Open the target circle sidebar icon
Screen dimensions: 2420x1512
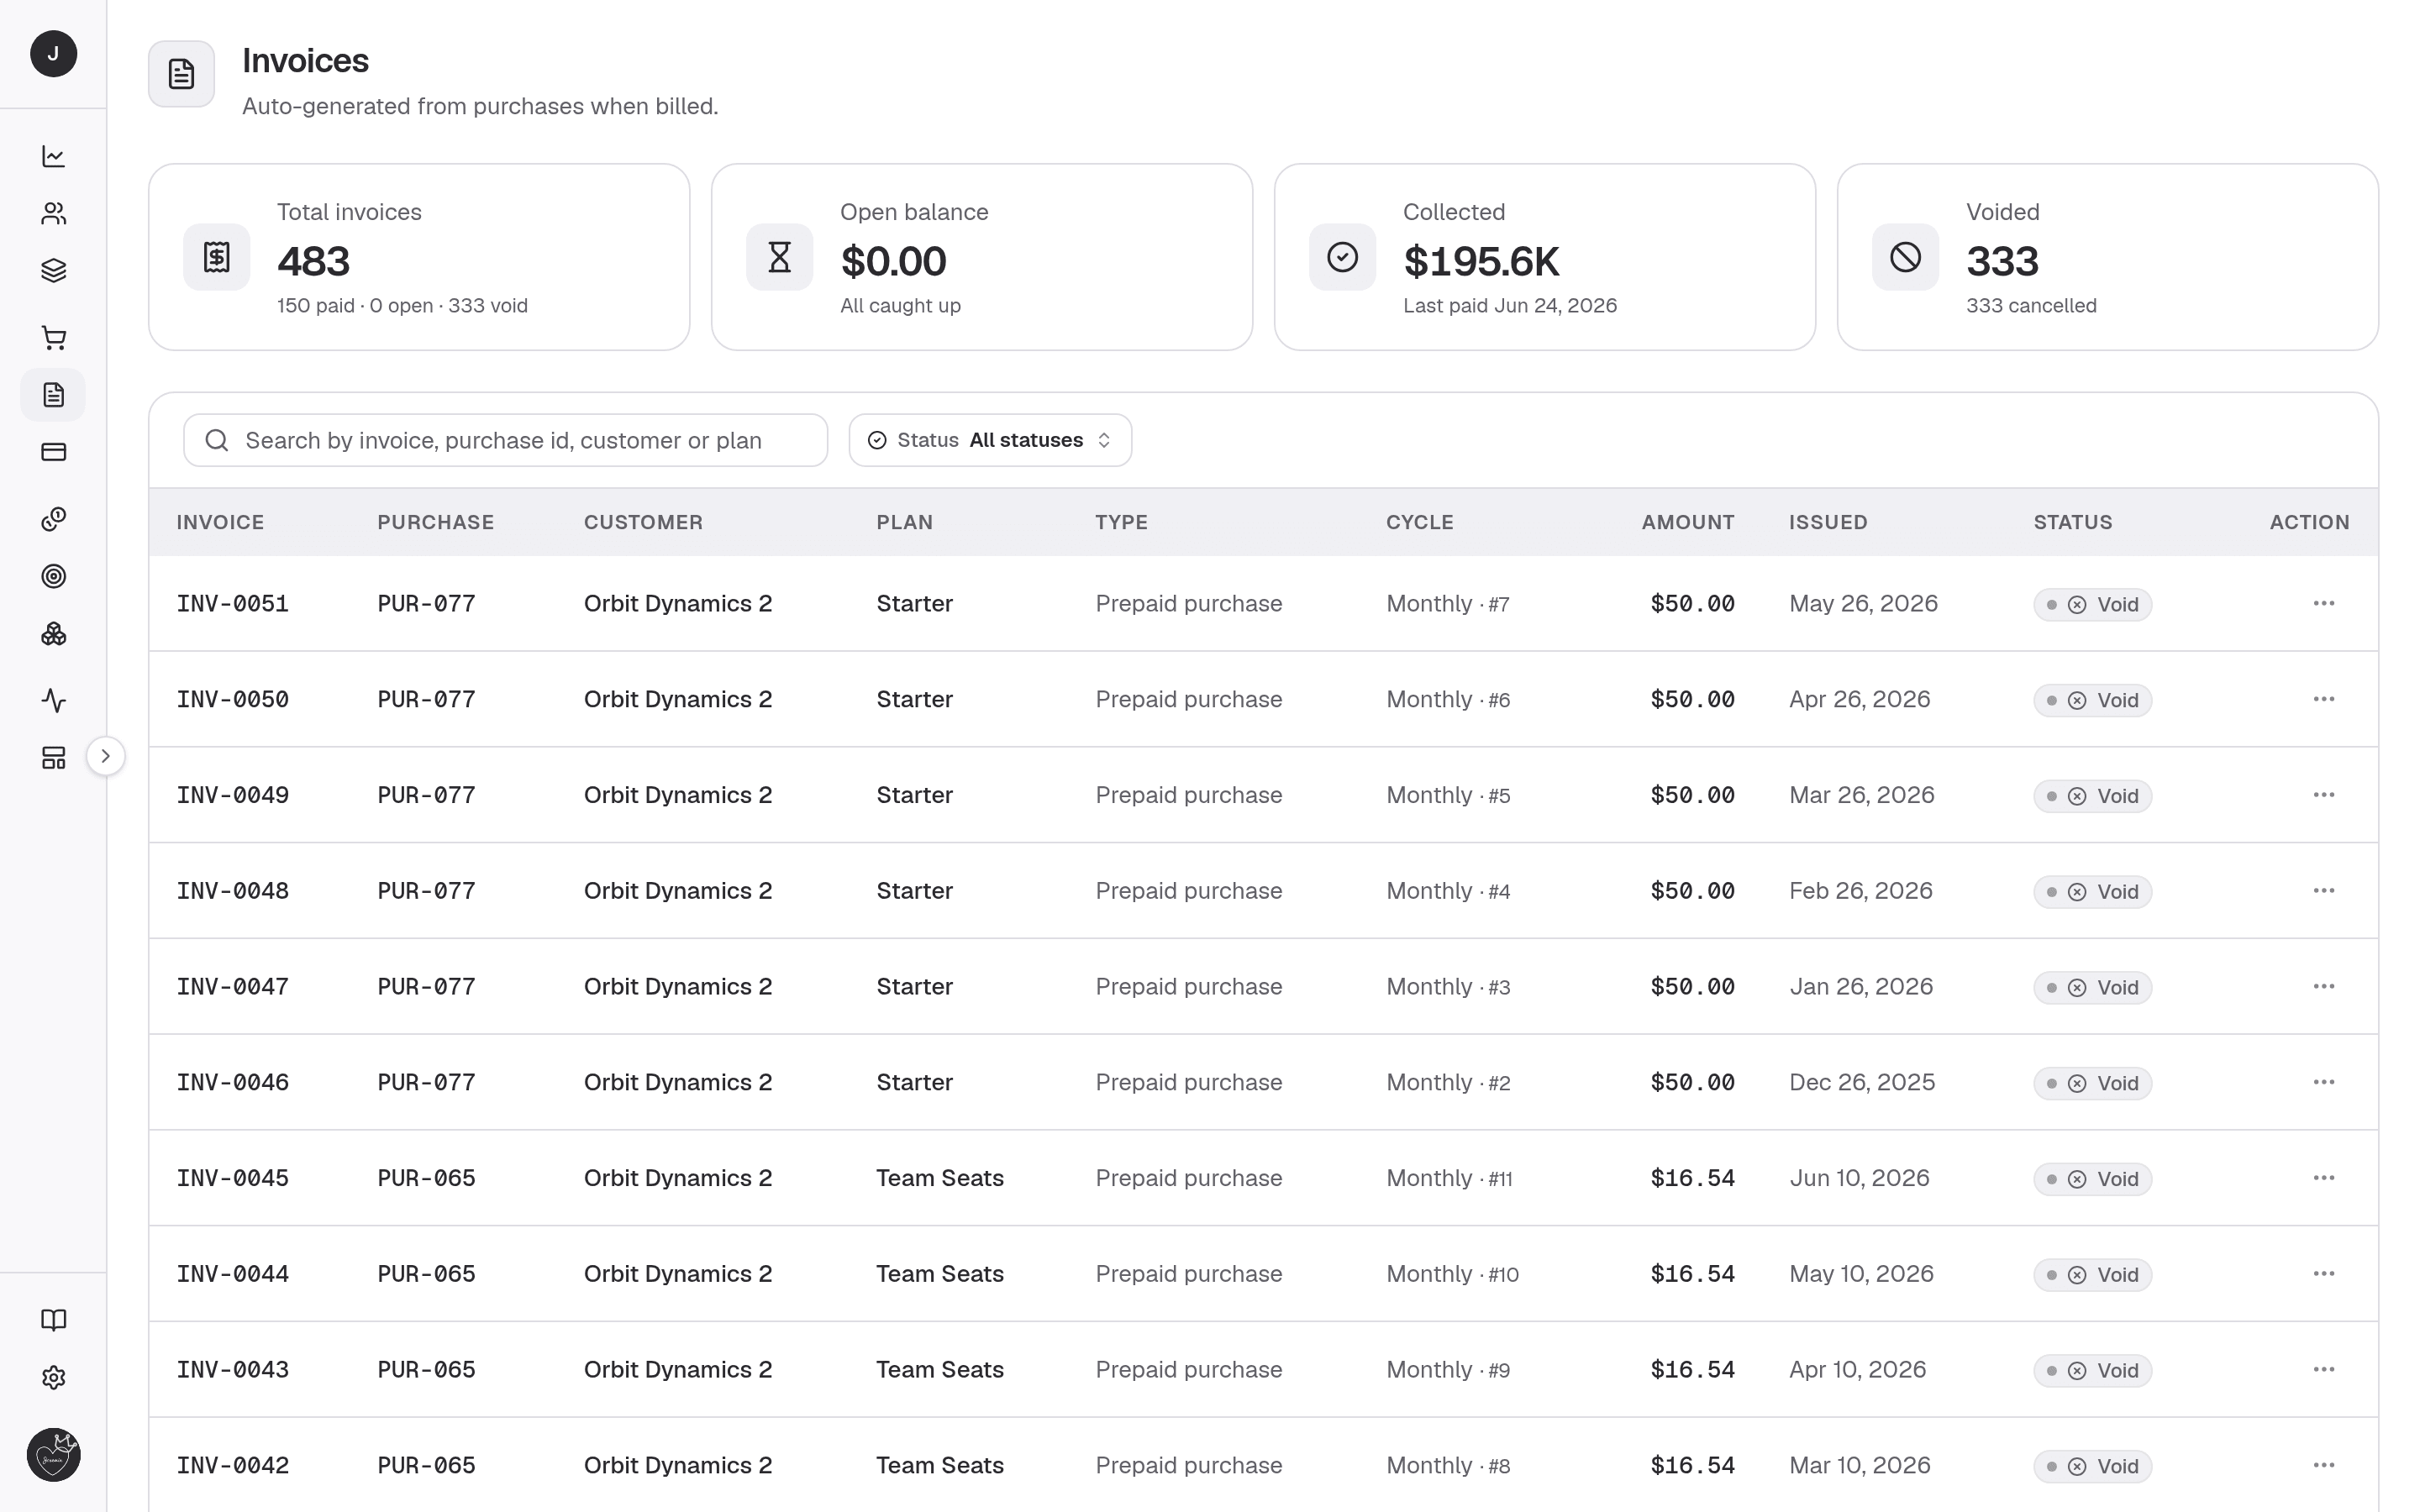point(53,576)
